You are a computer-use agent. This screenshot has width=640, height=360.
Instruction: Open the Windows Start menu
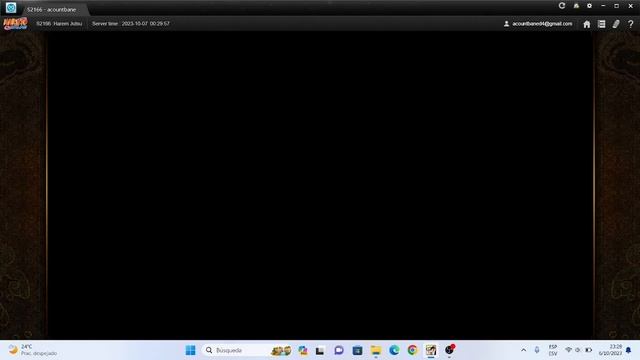pyautogui.click(x=190, y=350)
